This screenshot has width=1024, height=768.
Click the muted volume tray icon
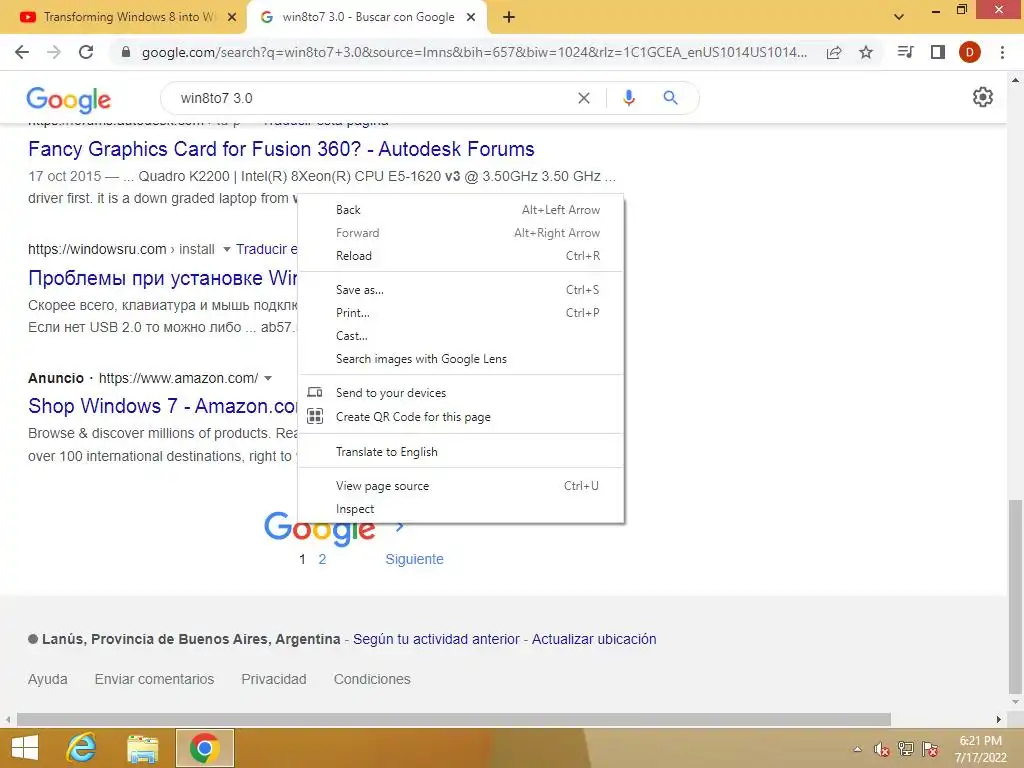coord(882,750)
